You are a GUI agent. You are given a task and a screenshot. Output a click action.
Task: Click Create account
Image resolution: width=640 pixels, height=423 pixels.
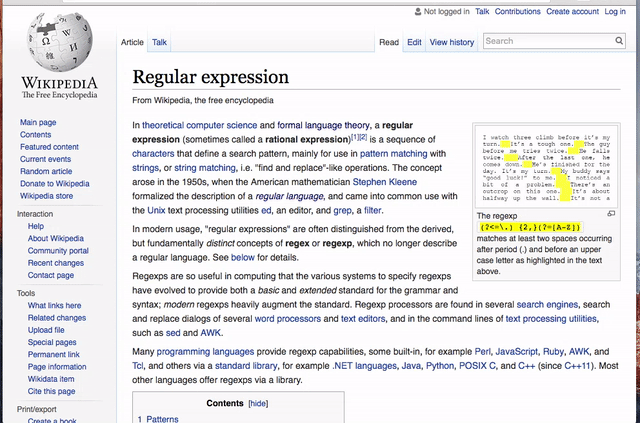572,11
